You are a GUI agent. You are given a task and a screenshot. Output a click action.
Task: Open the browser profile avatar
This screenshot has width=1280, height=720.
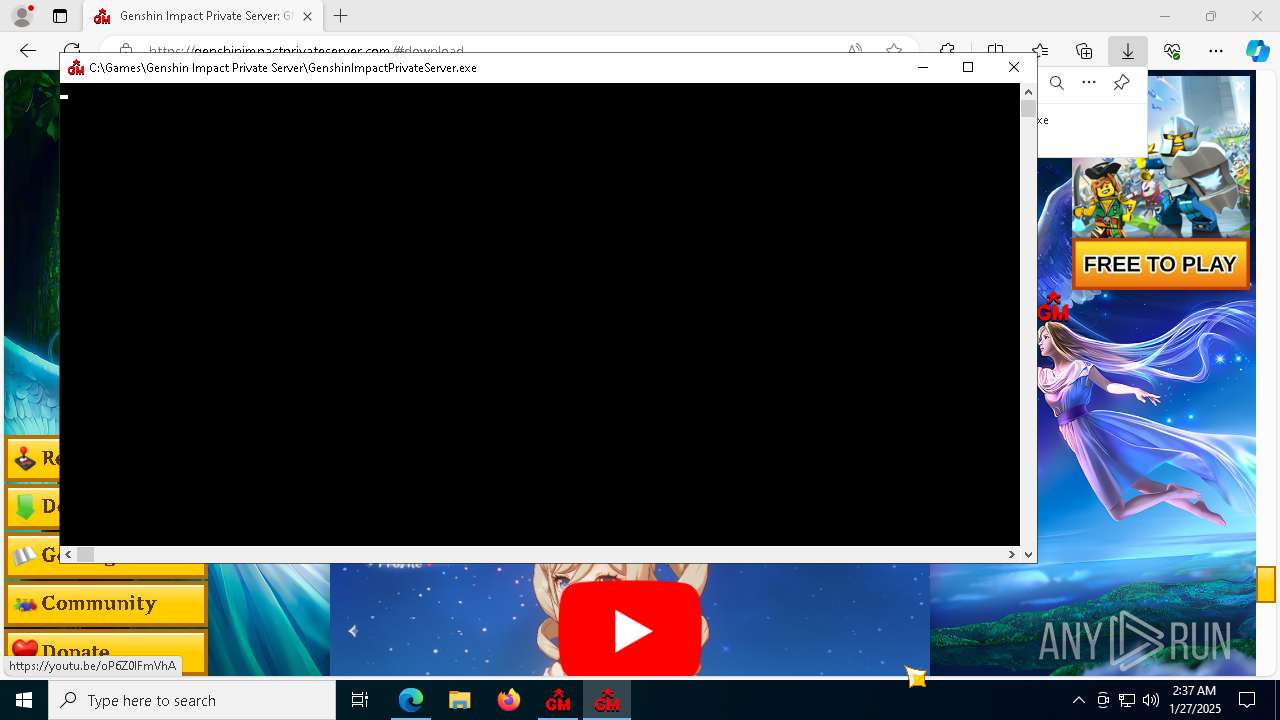(x=22, y=16)
